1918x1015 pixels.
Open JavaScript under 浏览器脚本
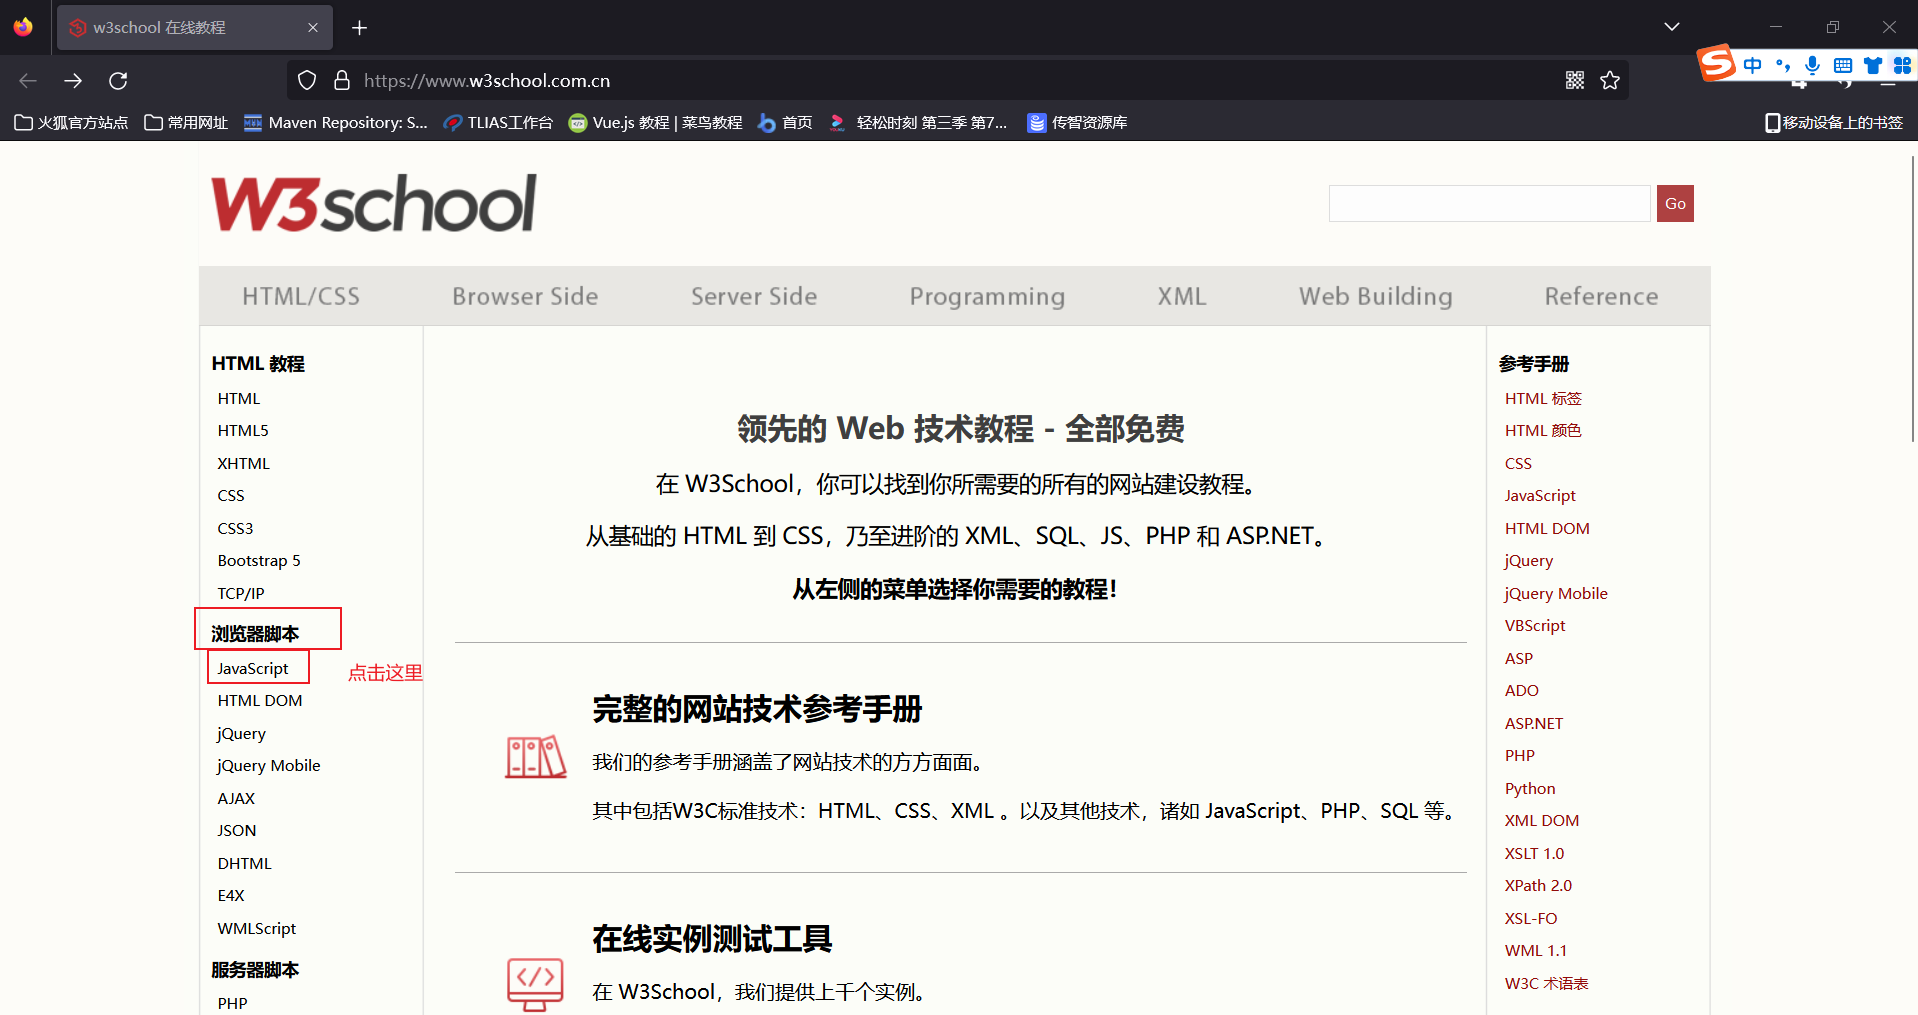pyautogui.click(x=253, y=668)
